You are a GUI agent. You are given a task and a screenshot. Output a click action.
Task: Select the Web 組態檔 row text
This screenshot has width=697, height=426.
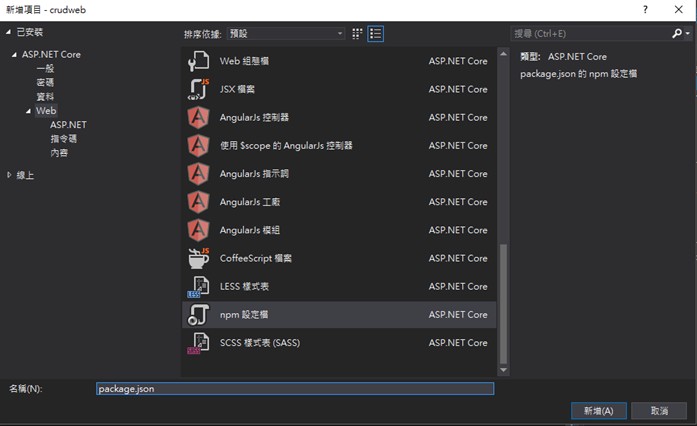[x=244, y=61]
